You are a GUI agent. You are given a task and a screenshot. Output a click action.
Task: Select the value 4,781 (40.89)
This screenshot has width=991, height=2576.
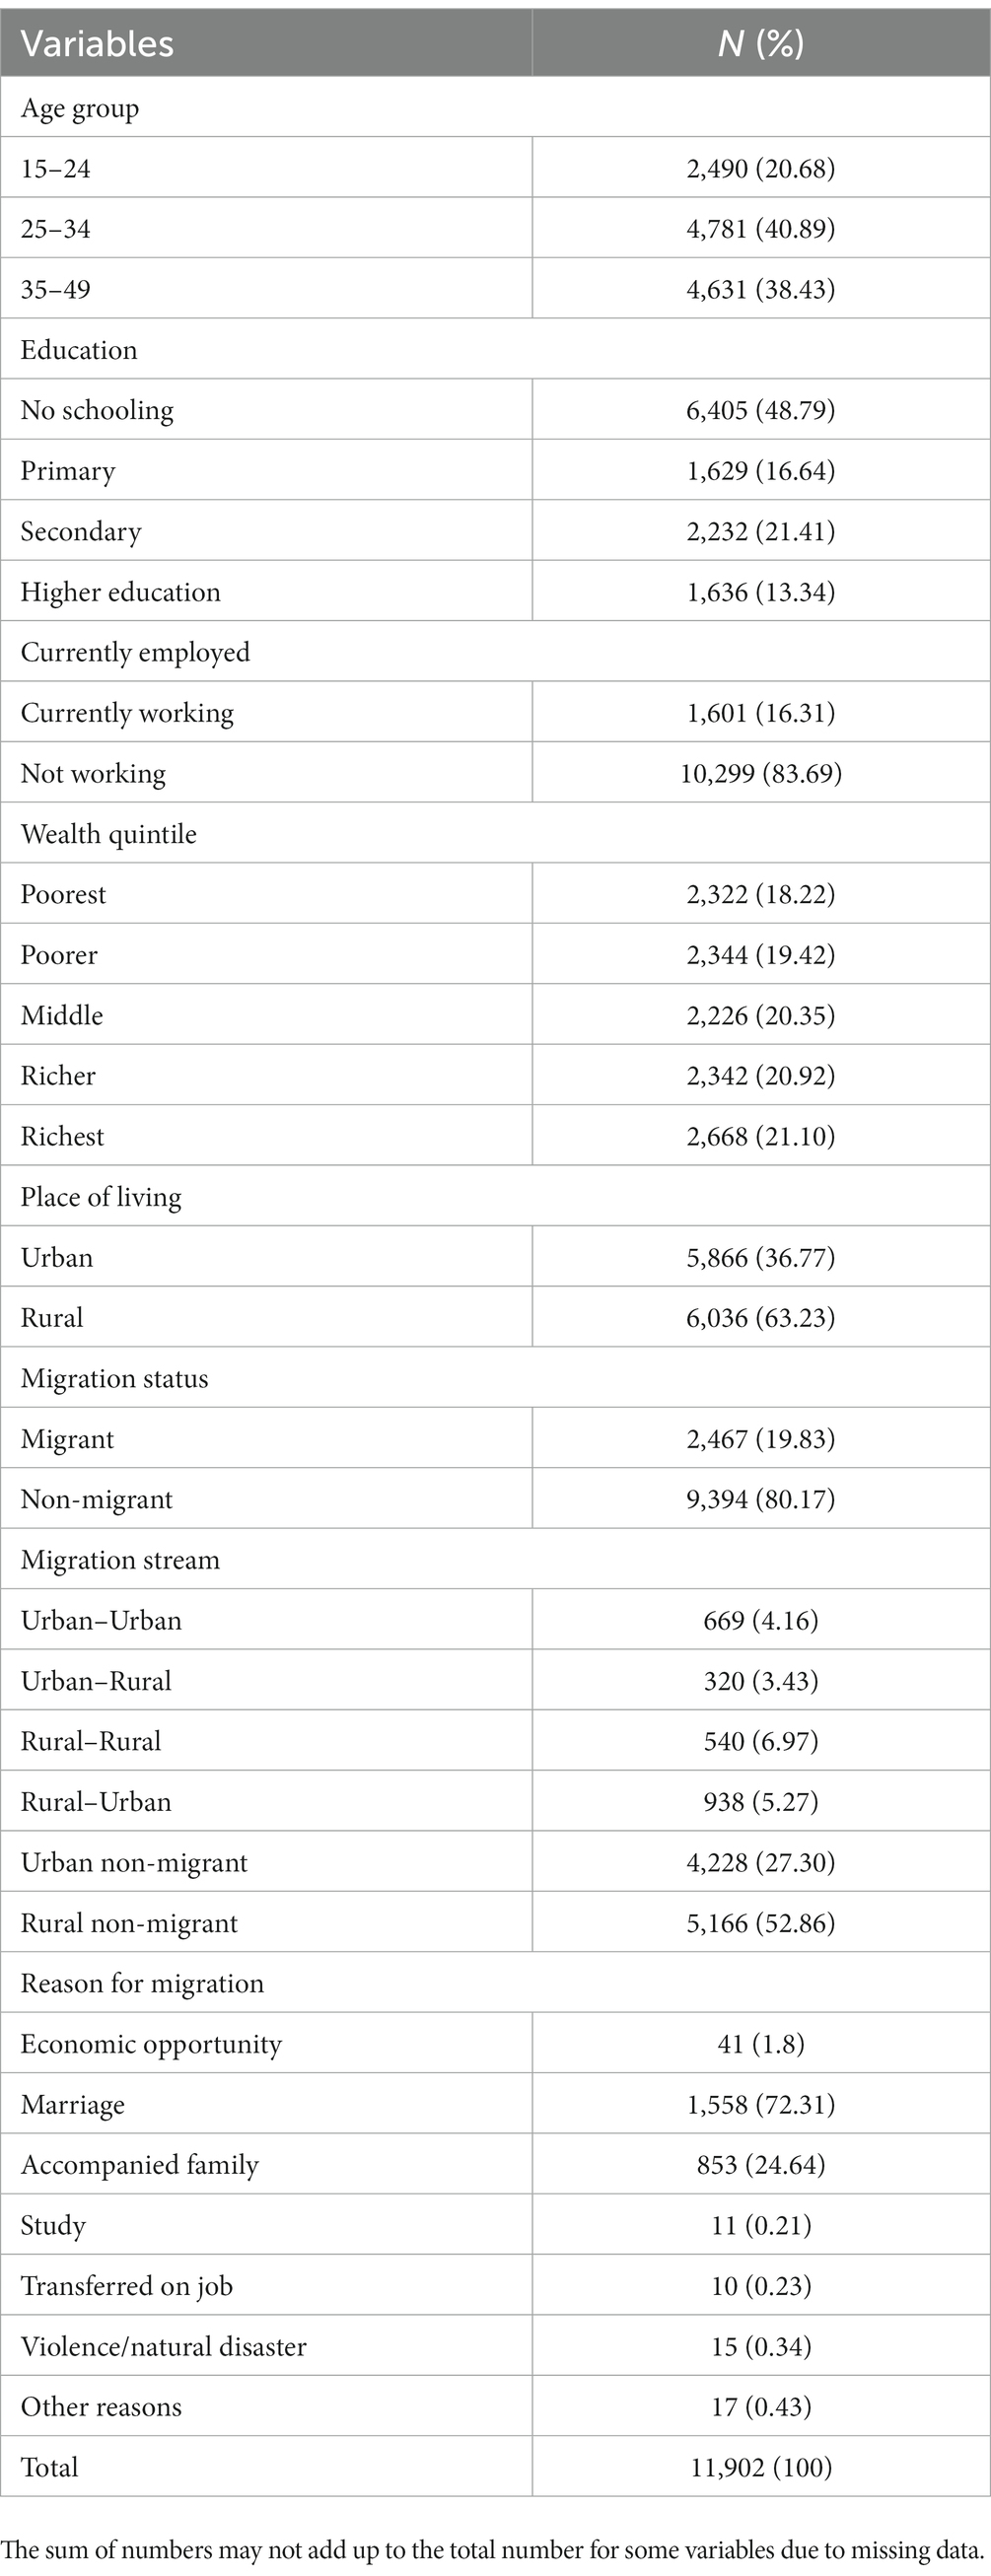pos(761,228)
